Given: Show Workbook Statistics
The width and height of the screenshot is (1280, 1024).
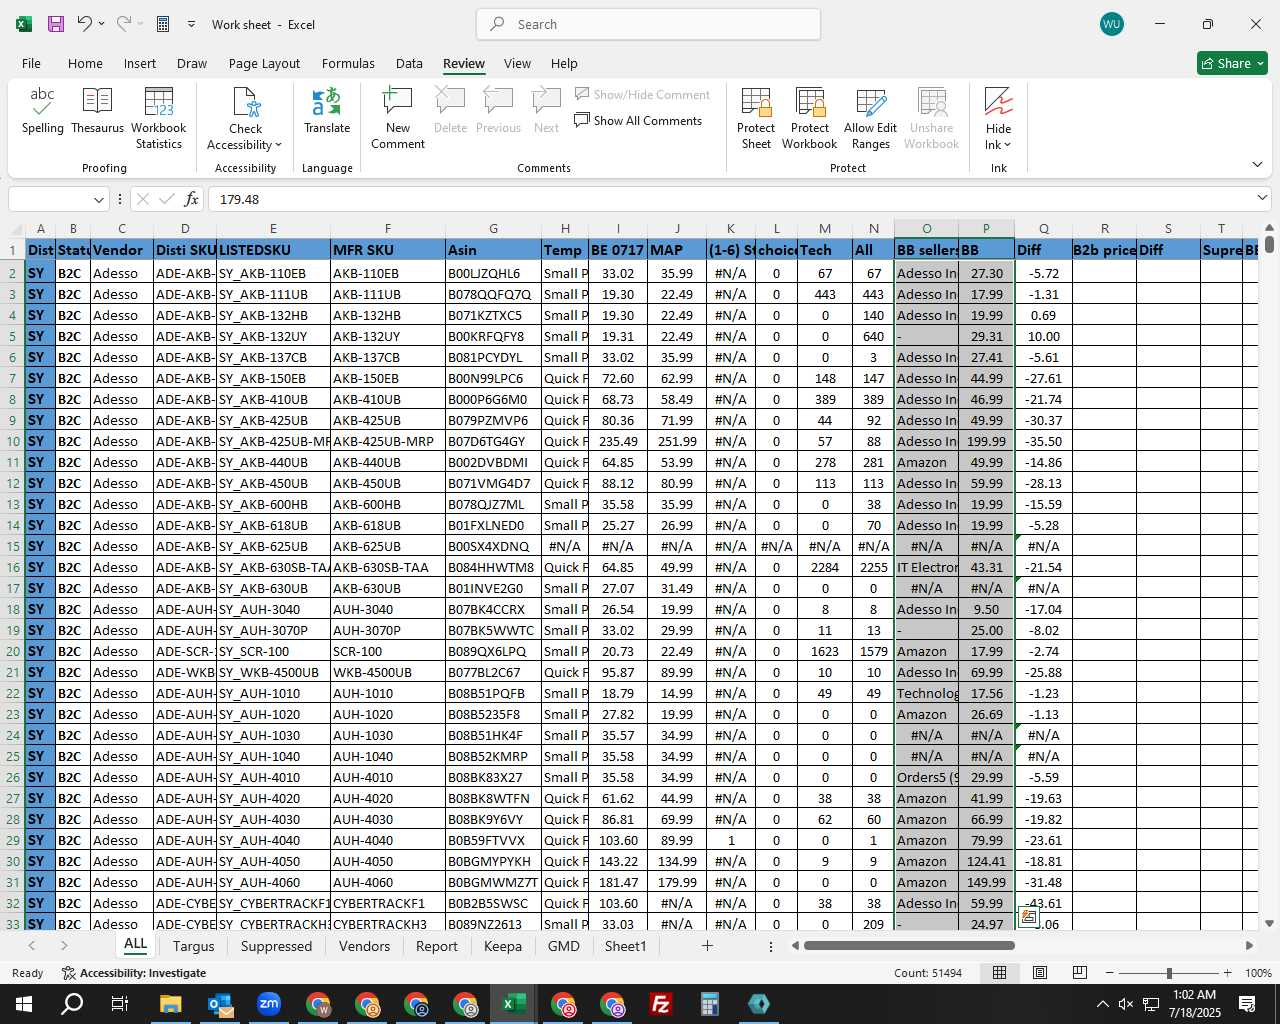Looking at the screenshot, I should pyautogui.click(x=159, y=119).
